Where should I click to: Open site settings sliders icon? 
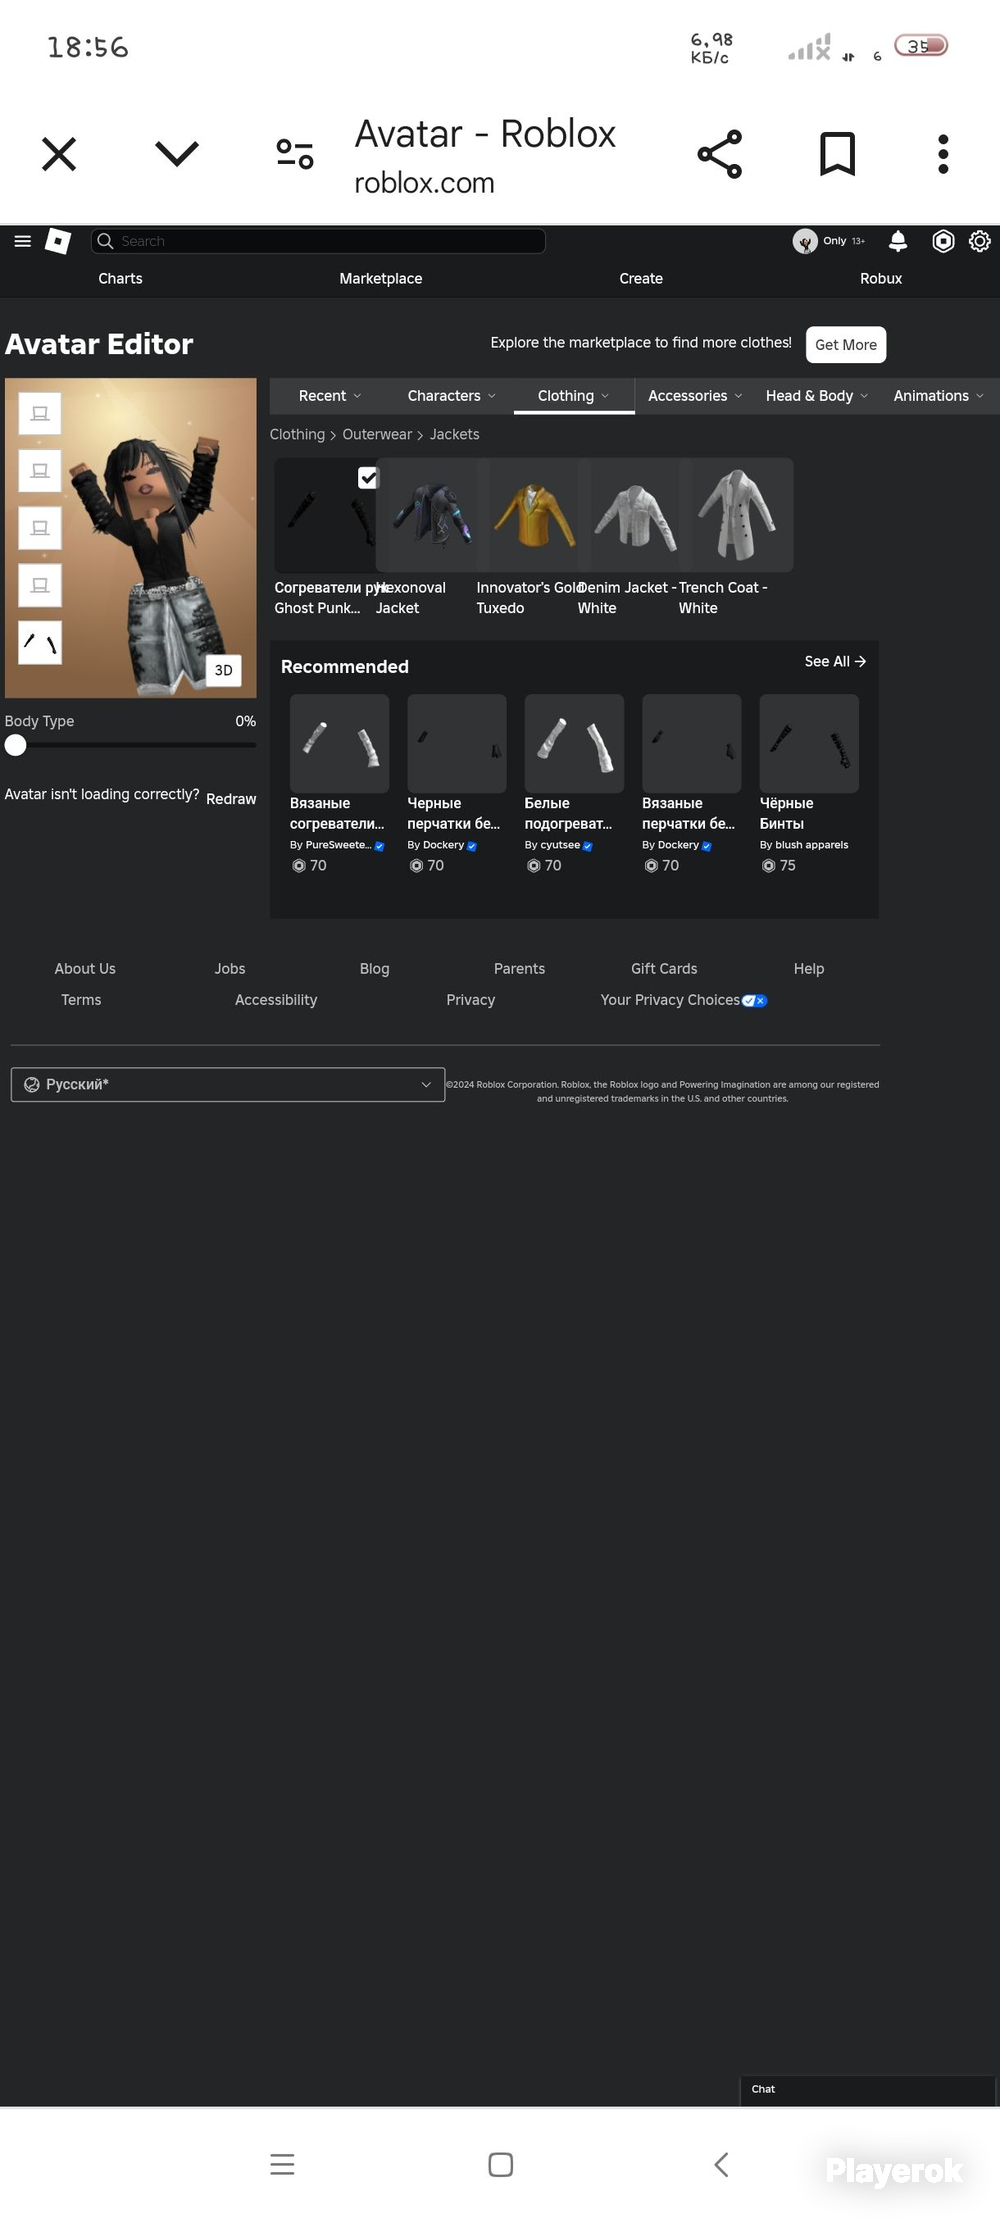point(295,154)
